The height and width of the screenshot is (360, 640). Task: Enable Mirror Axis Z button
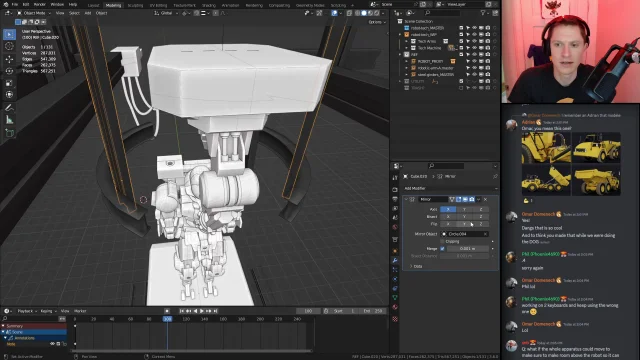pos(480,209)
